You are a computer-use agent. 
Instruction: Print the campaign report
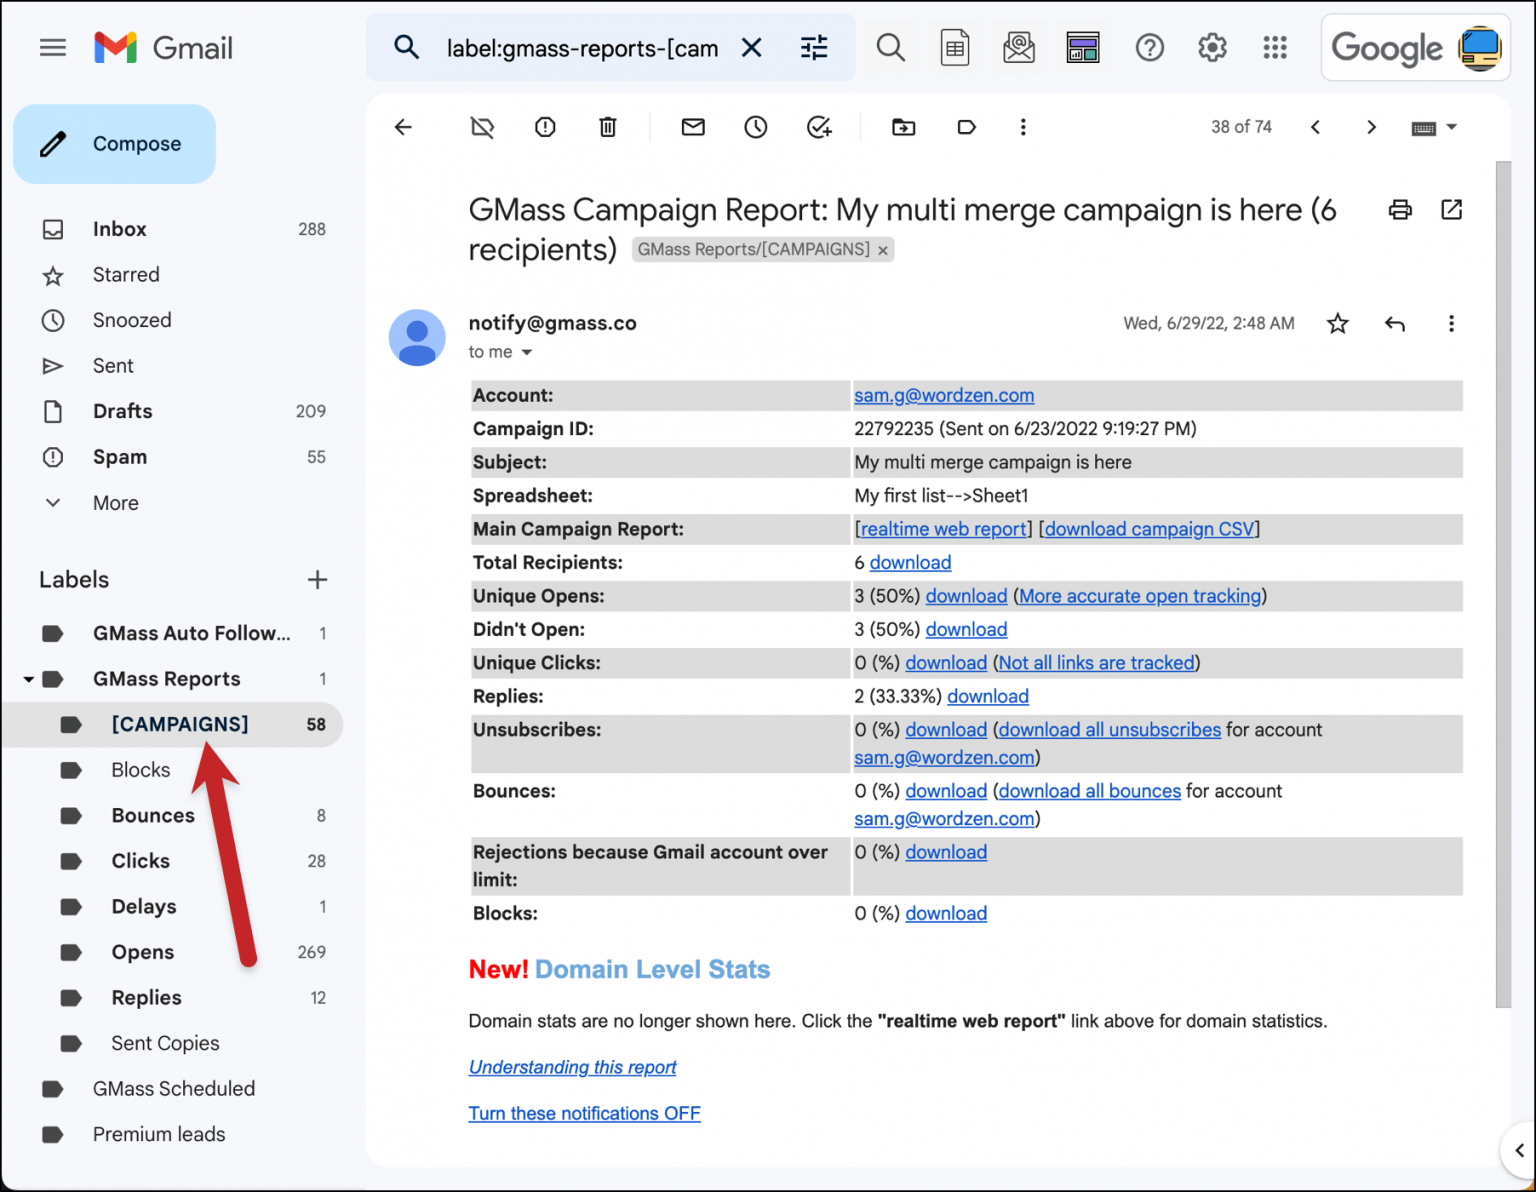click(x=1400, y=210)
